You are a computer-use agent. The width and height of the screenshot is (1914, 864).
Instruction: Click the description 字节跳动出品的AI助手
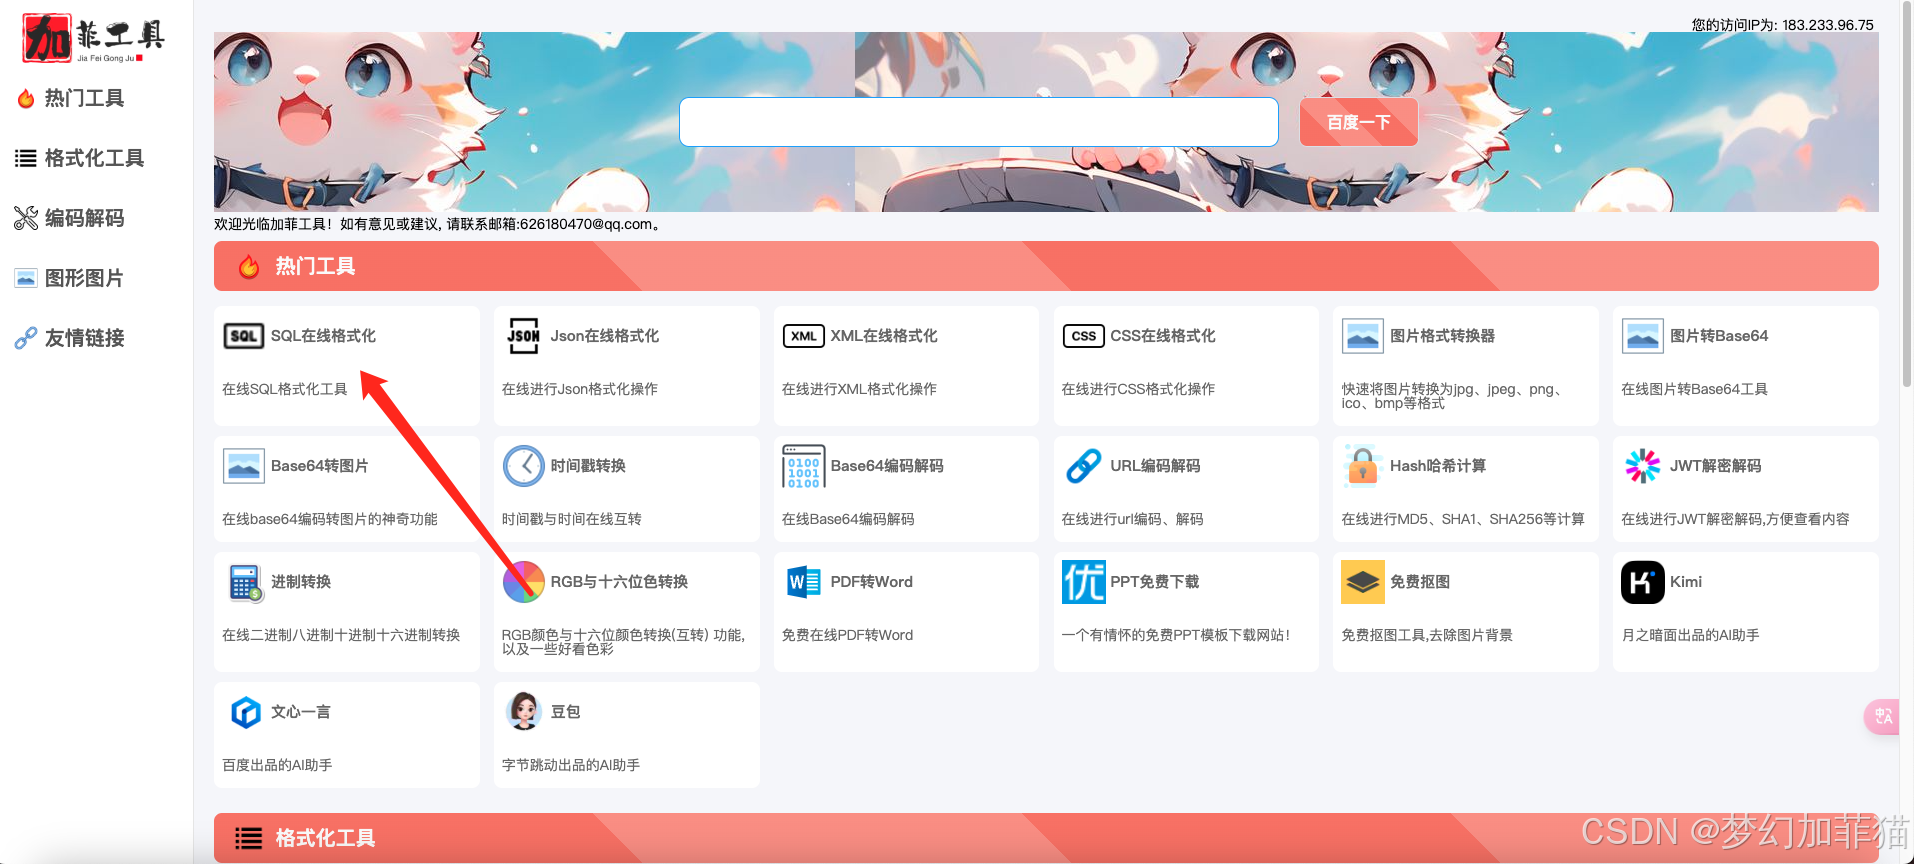571,765
